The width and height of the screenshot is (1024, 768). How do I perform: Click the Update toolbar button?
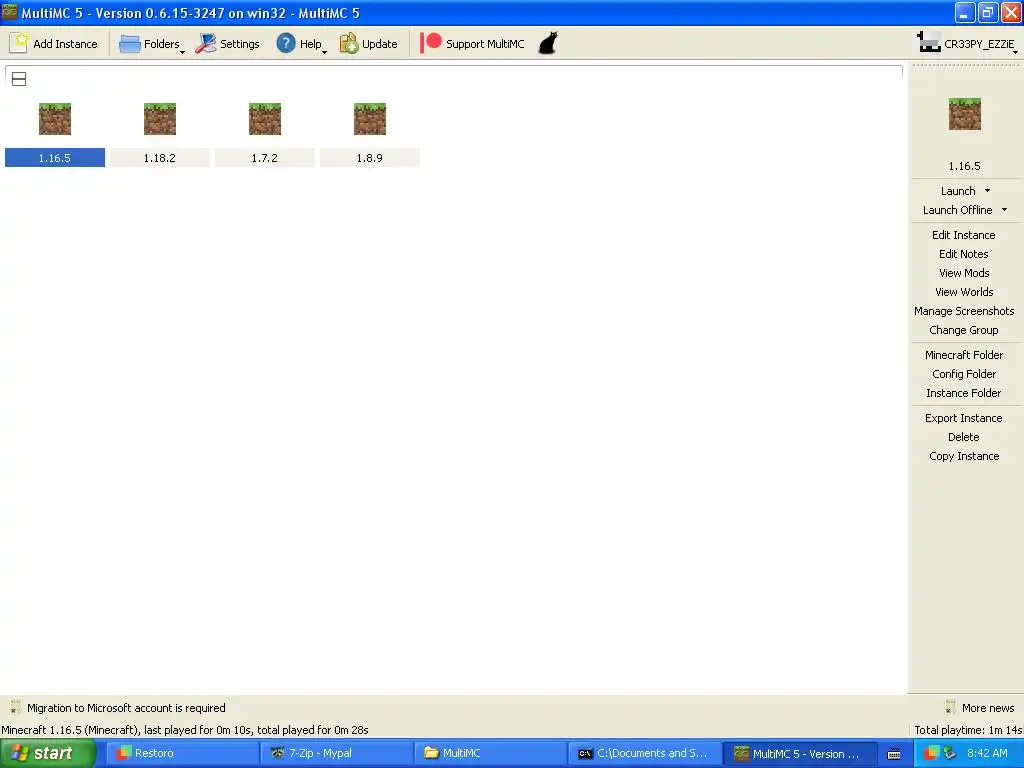369,44
